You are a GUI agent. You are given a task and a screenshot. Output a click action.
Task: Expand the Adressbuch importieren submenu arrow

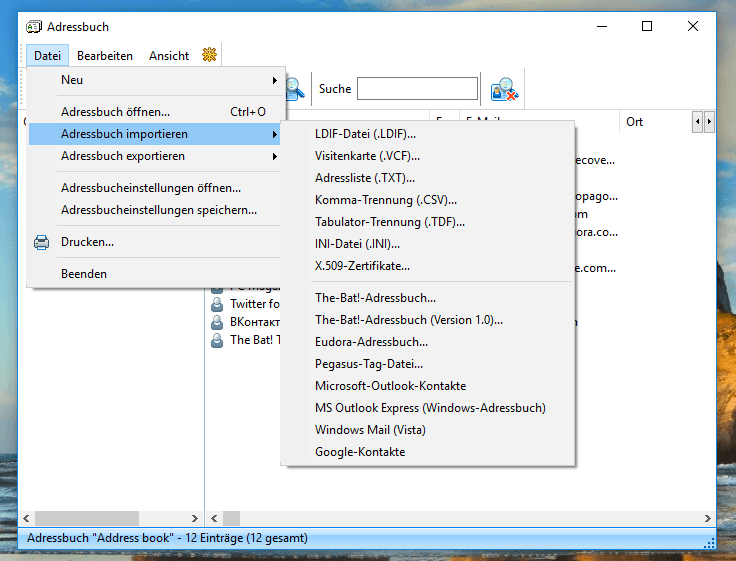click(x=275, y=134)
